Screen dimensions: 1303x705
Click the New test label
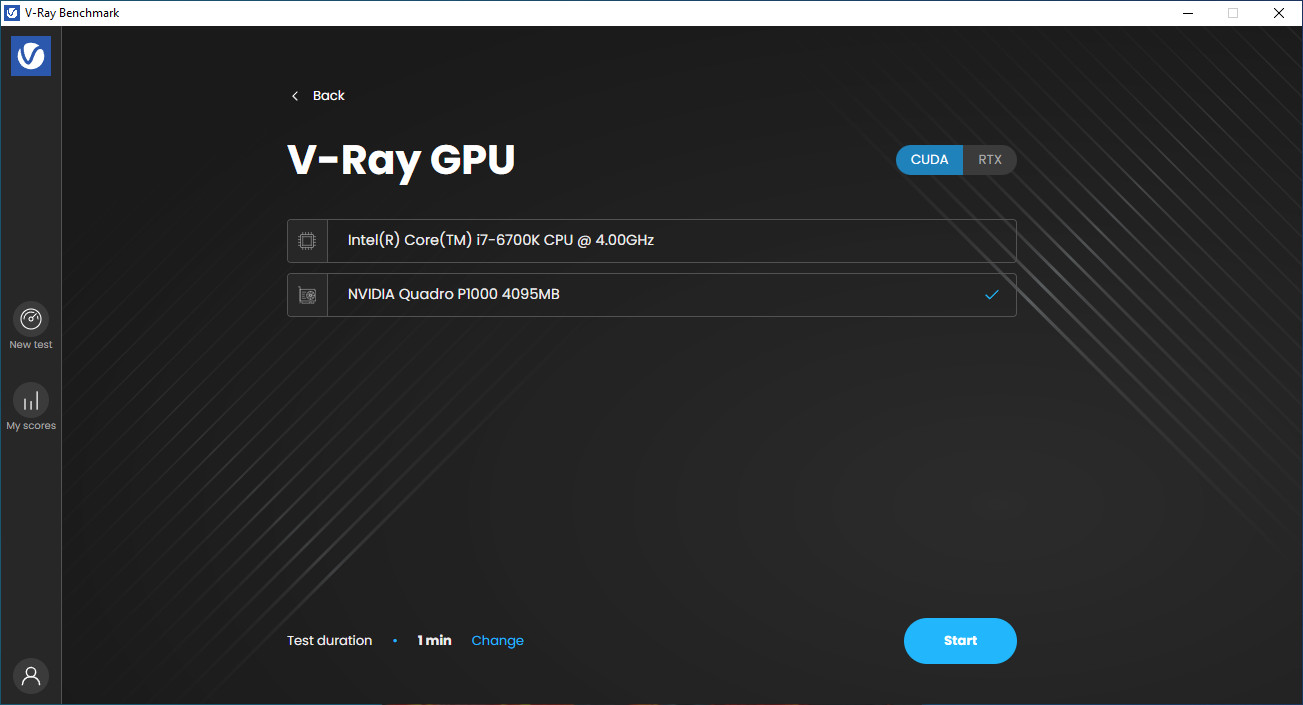(31, 345)
